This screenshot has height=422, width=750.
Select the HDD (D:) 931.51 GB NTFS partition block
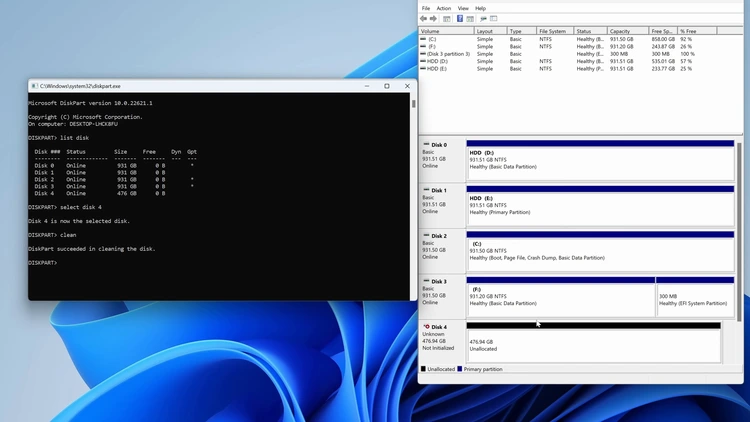[x=600, y=161]
